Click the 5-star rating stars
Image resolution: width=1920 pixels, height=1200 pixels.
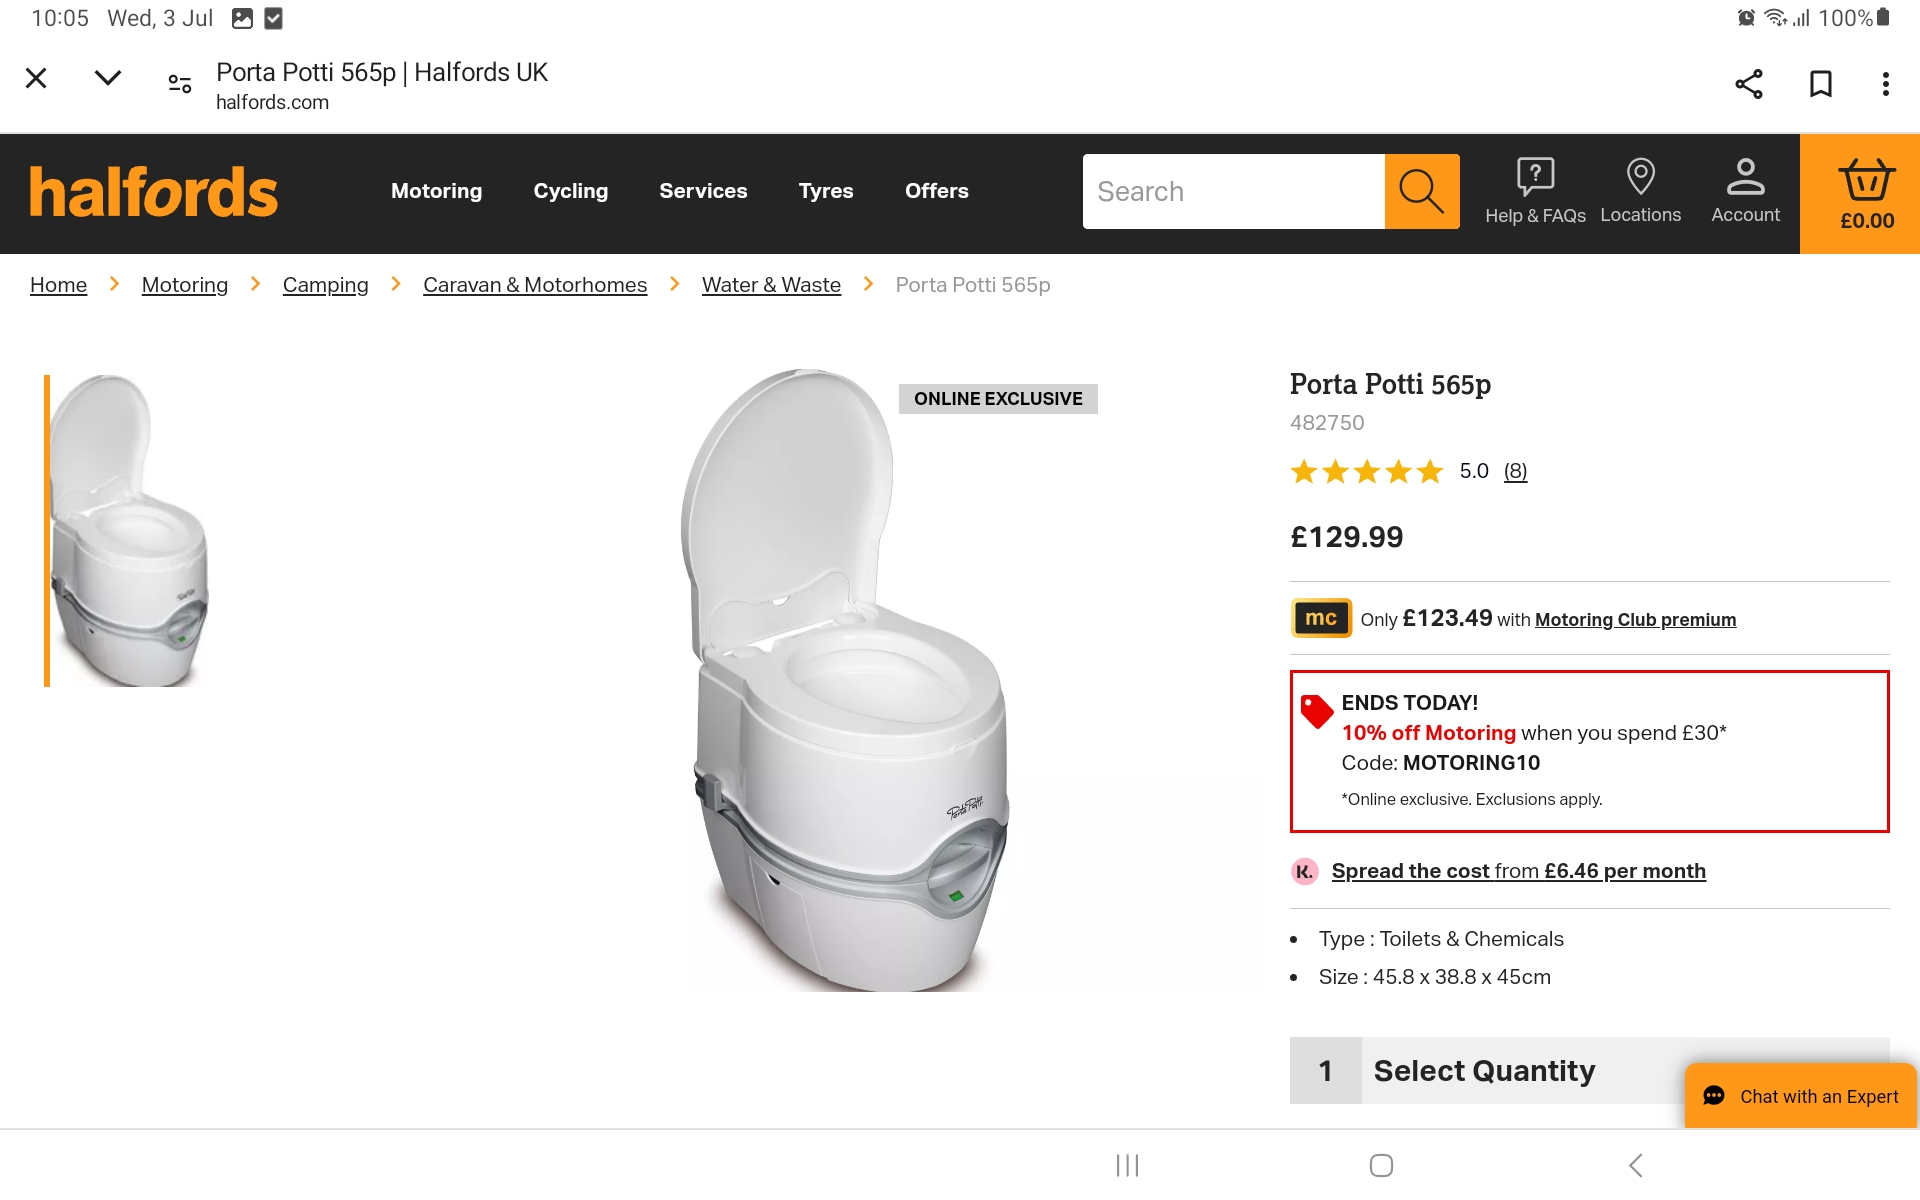[1367, 471]
